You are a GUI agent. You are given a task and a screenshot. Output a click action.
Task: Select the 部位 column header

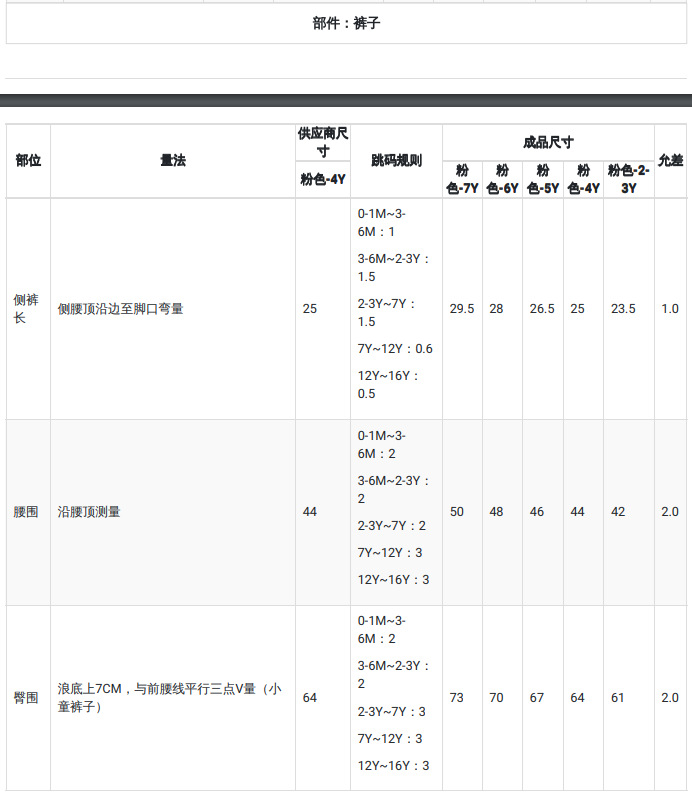click(28, 160)
